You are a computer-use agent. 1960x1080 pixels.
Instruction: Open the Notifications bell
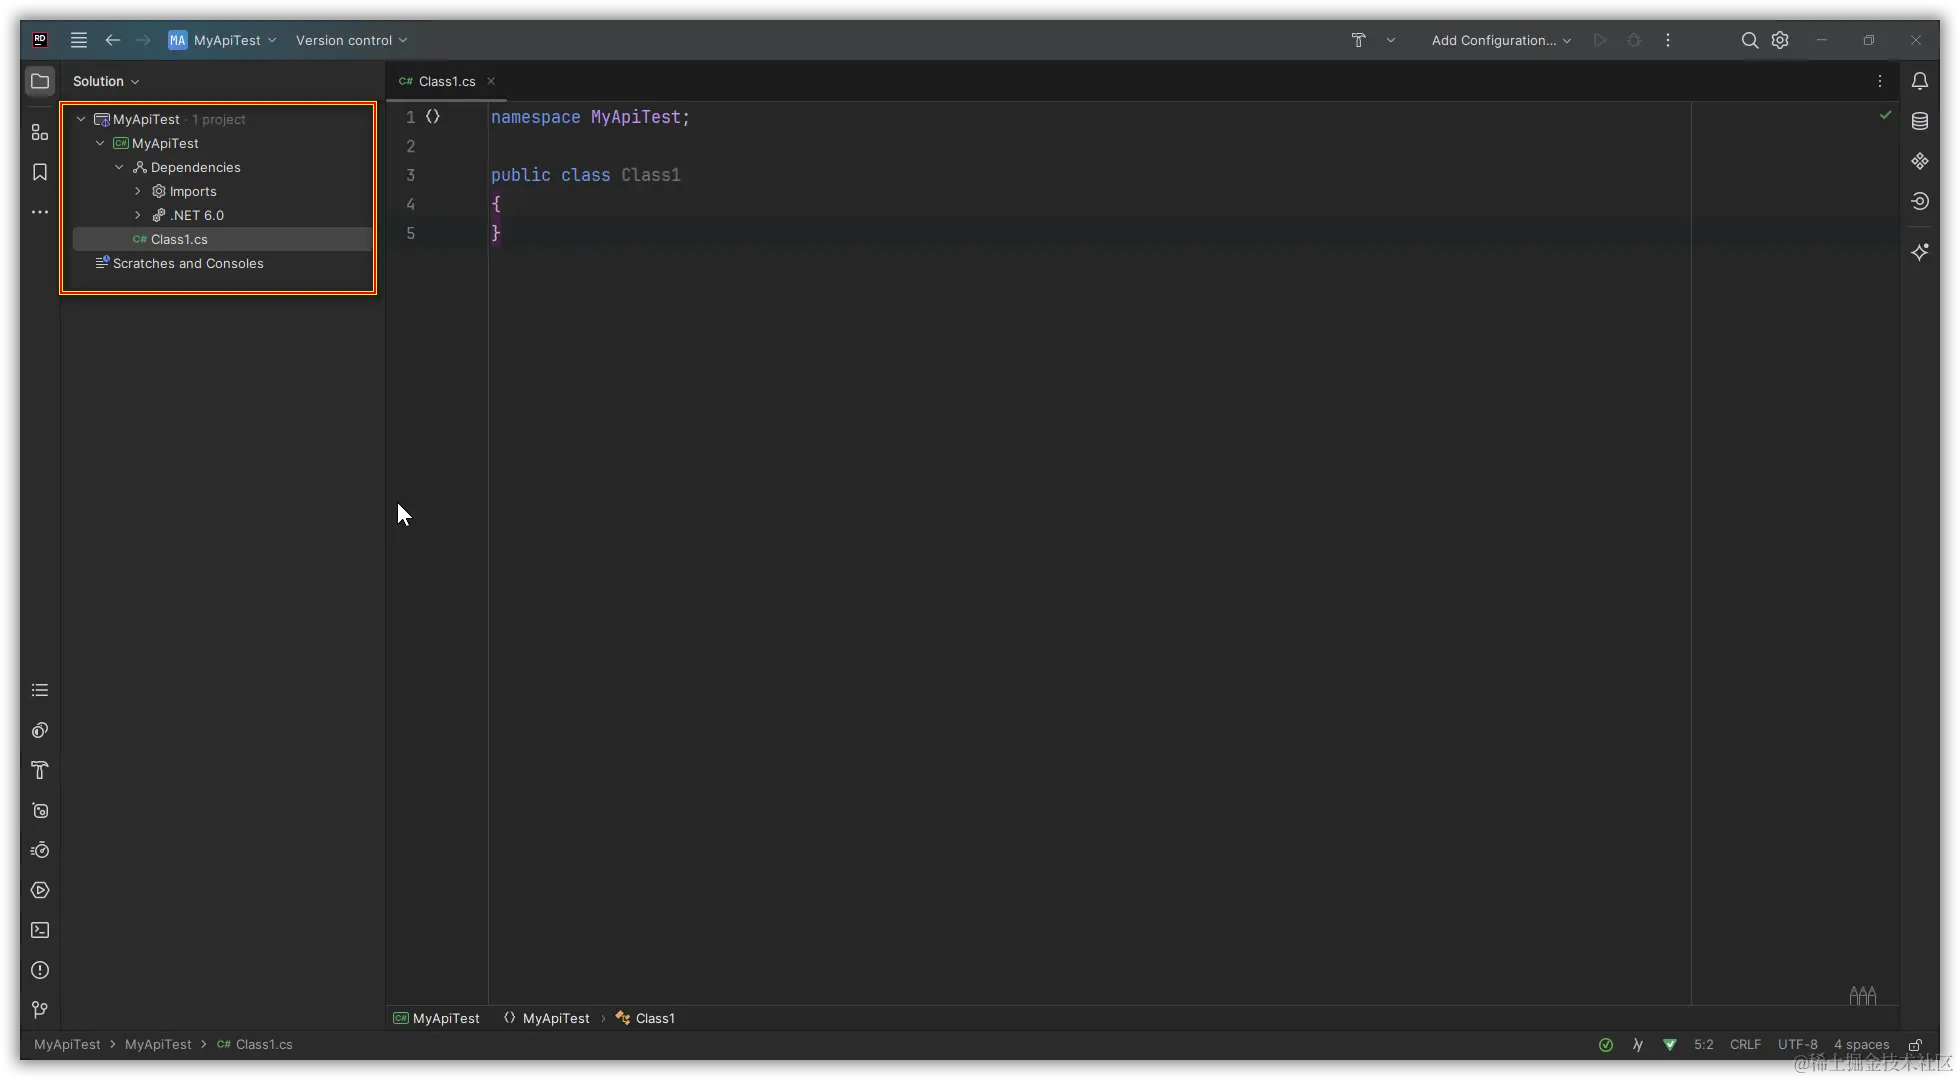pyautogui.click(x=1920, y=81)
